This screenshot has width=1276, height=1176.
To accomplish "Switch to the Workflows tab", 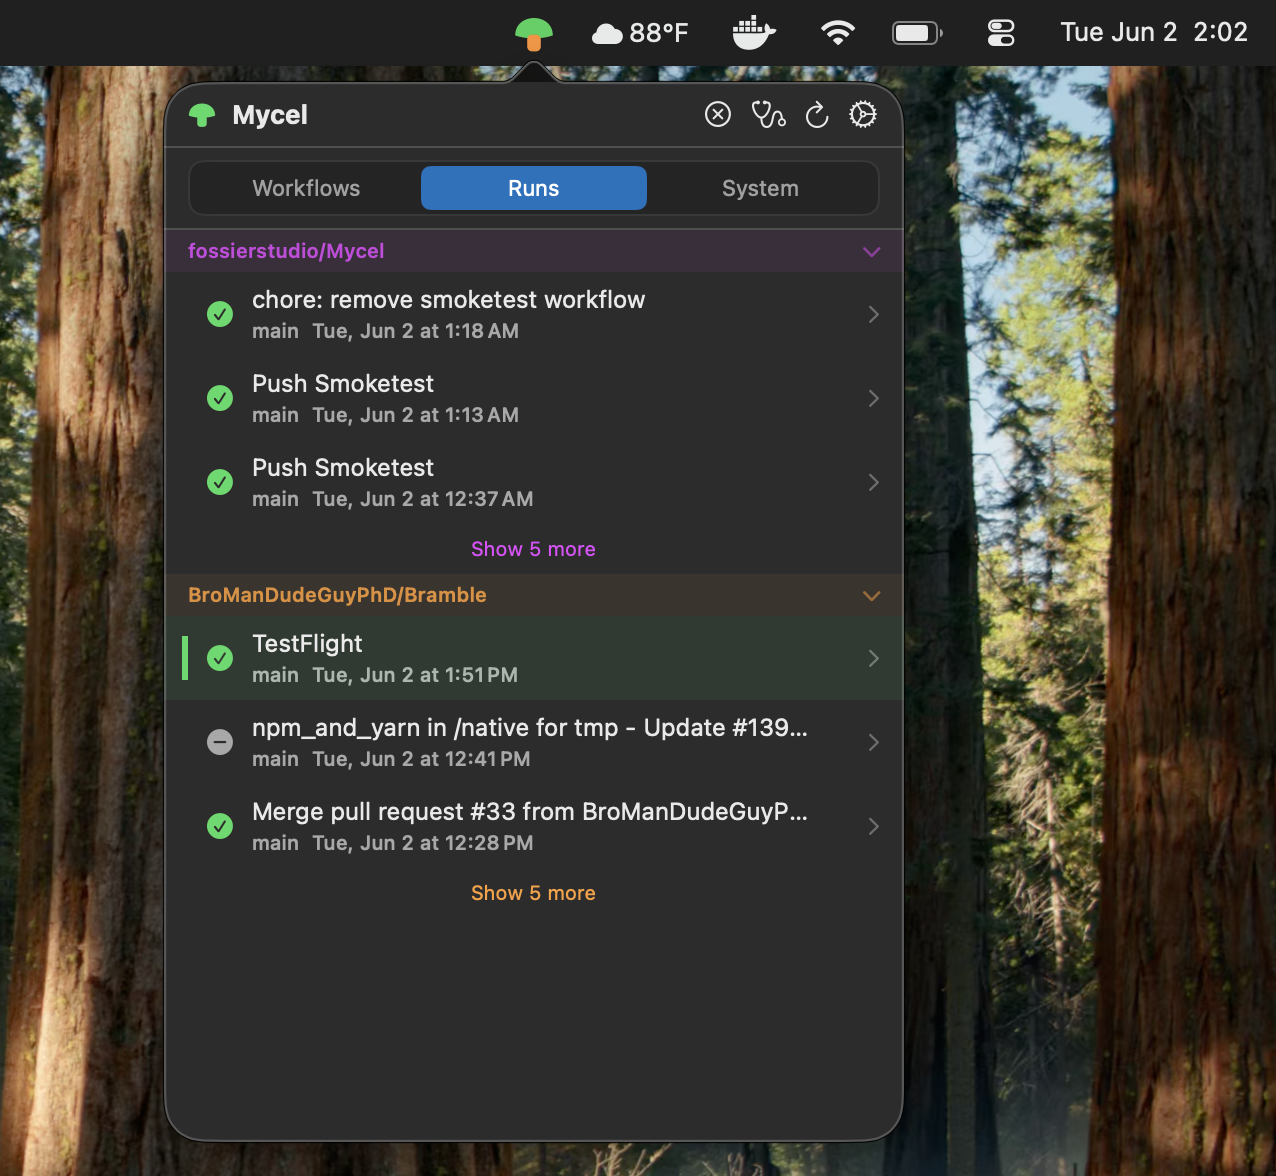I will [x=306, y=188].
